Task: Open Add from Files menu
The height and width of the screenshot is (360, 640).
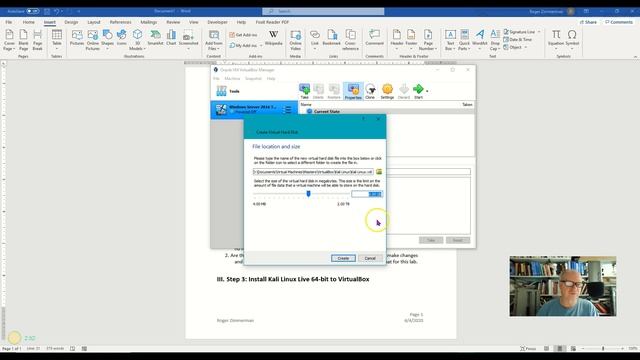Action: click(x=213, y=40)
